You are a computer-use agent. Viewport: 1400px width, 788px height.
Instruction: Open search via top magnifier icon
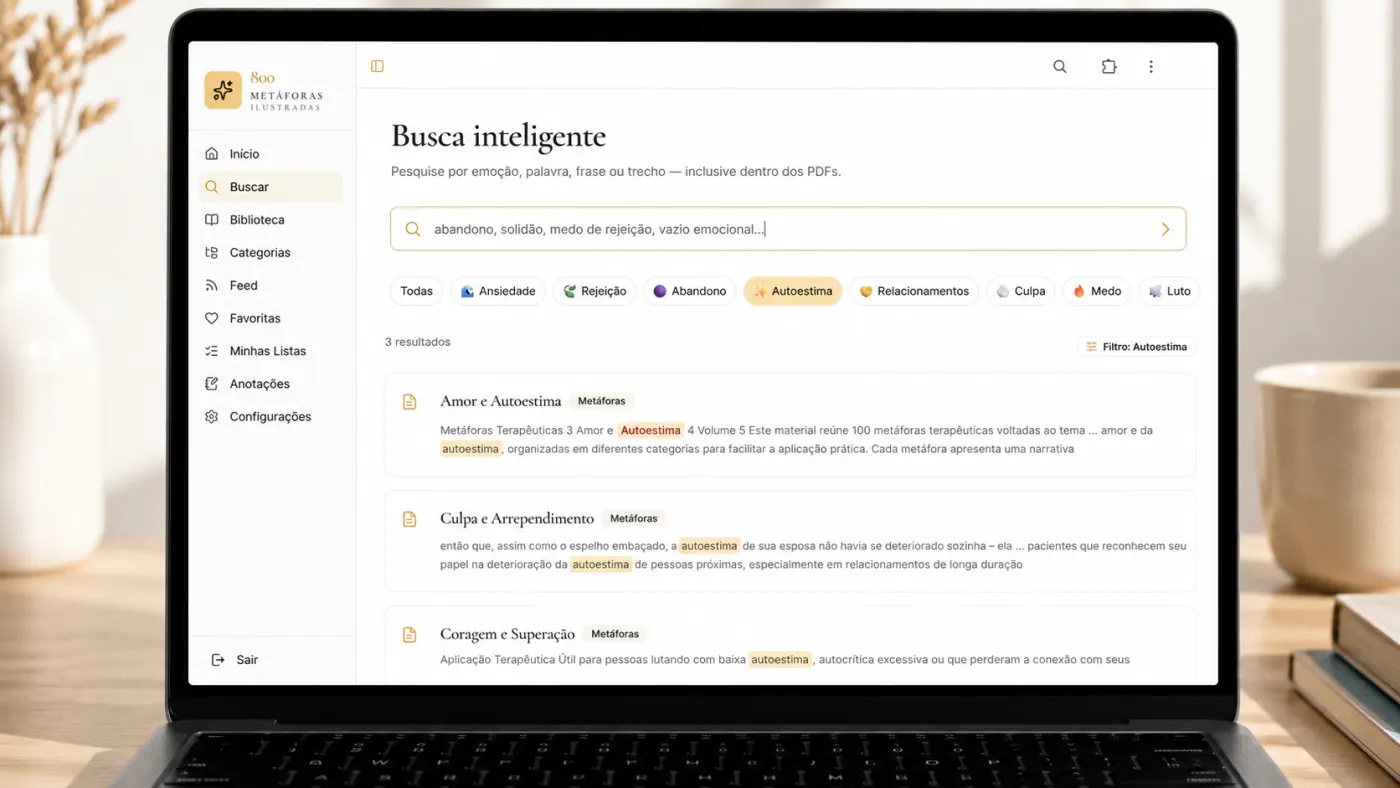(1060, 67)
